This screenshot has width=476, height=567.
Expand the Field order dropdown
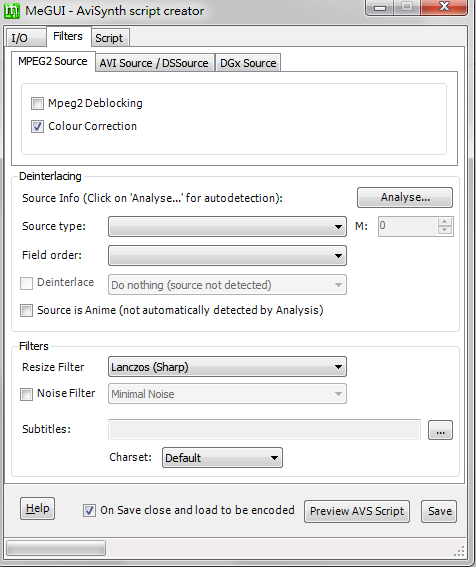pos(227,256)
